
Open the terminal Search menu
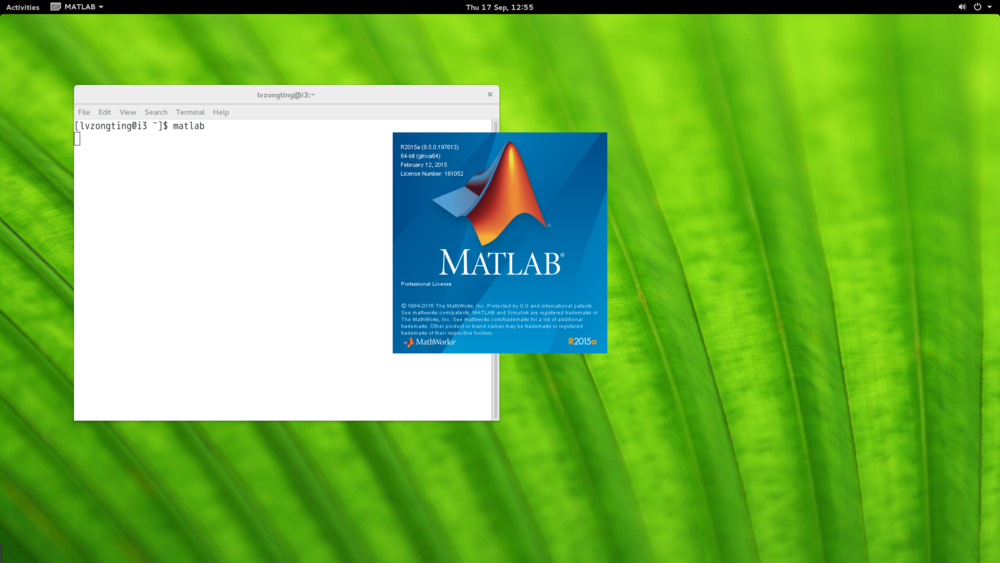tap(156, 112)
